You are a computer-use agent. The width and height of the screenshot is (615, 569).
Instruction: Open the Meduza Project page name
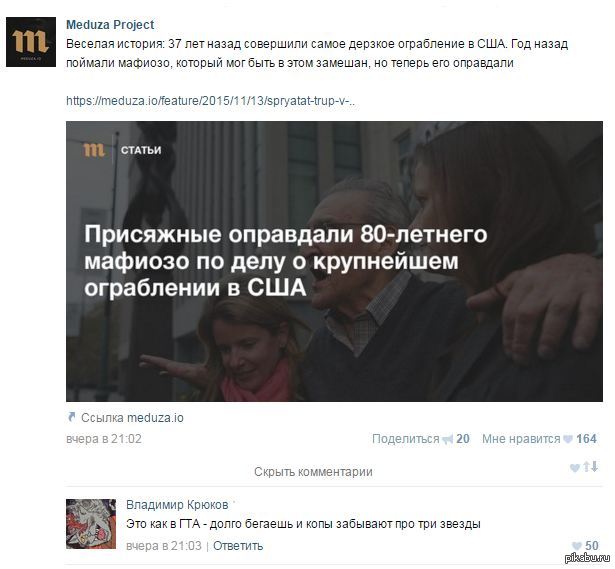tap(110, 25)
